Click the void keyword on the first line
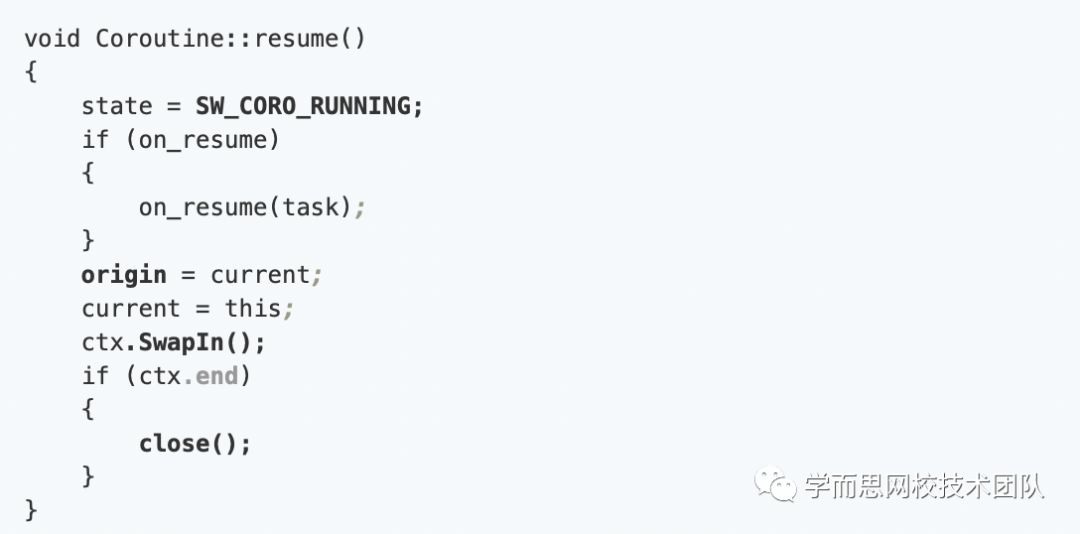Viewport: 1080px width, 534px height. [x=52, y=39]
